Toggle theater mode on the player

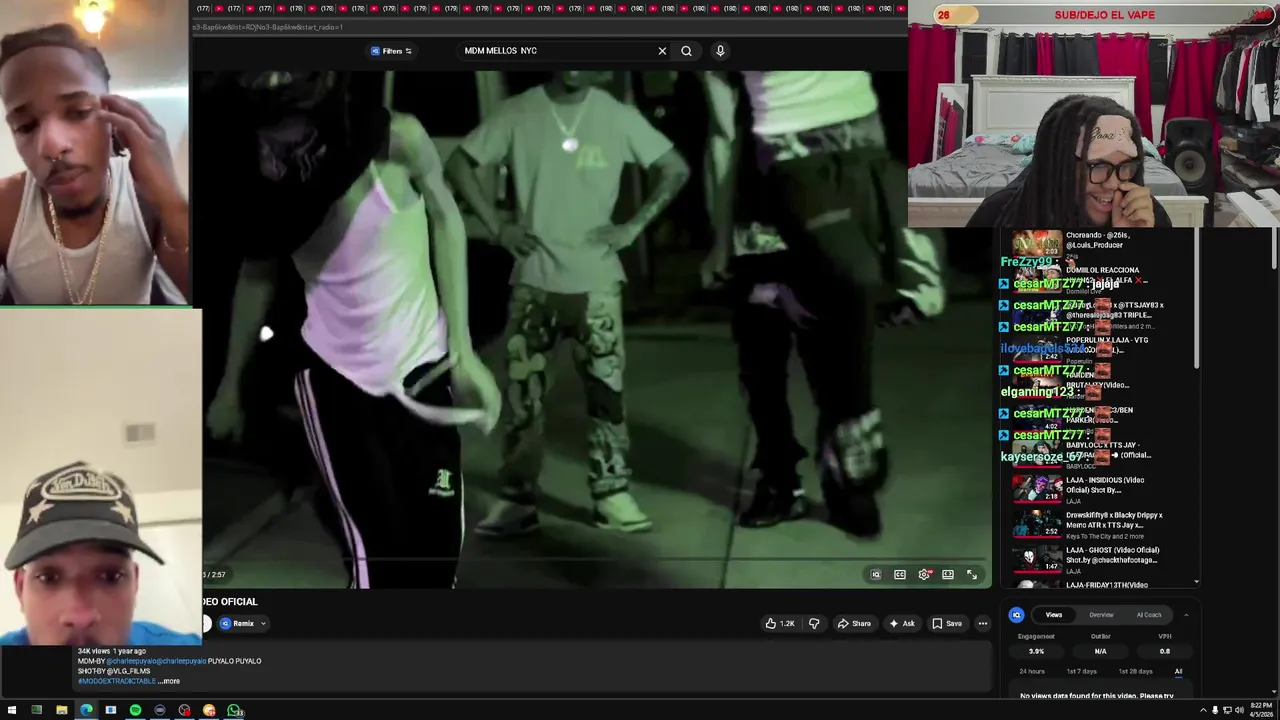(x=948, y=575)
